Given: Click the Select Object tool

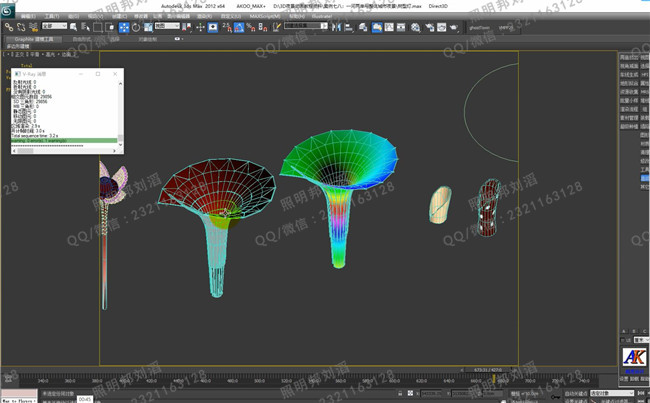Looking at the screenshot, I should click(x=73, y=27).
